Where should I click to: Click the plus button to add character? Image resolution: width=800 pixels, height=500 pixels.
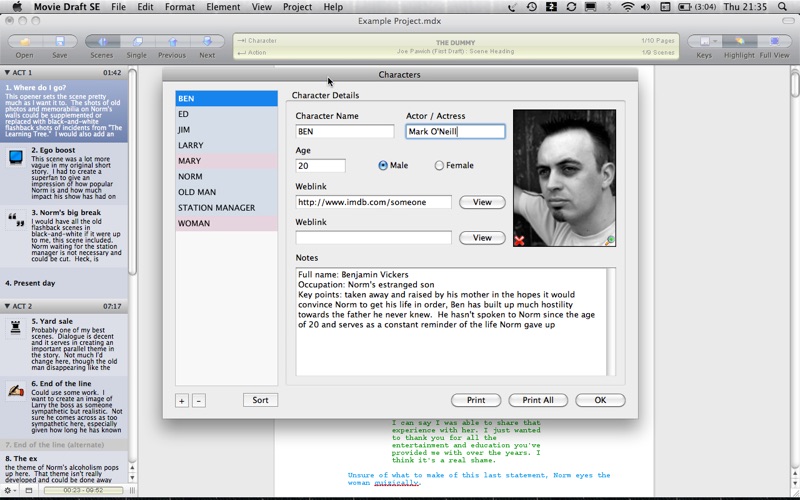(182, 400)
